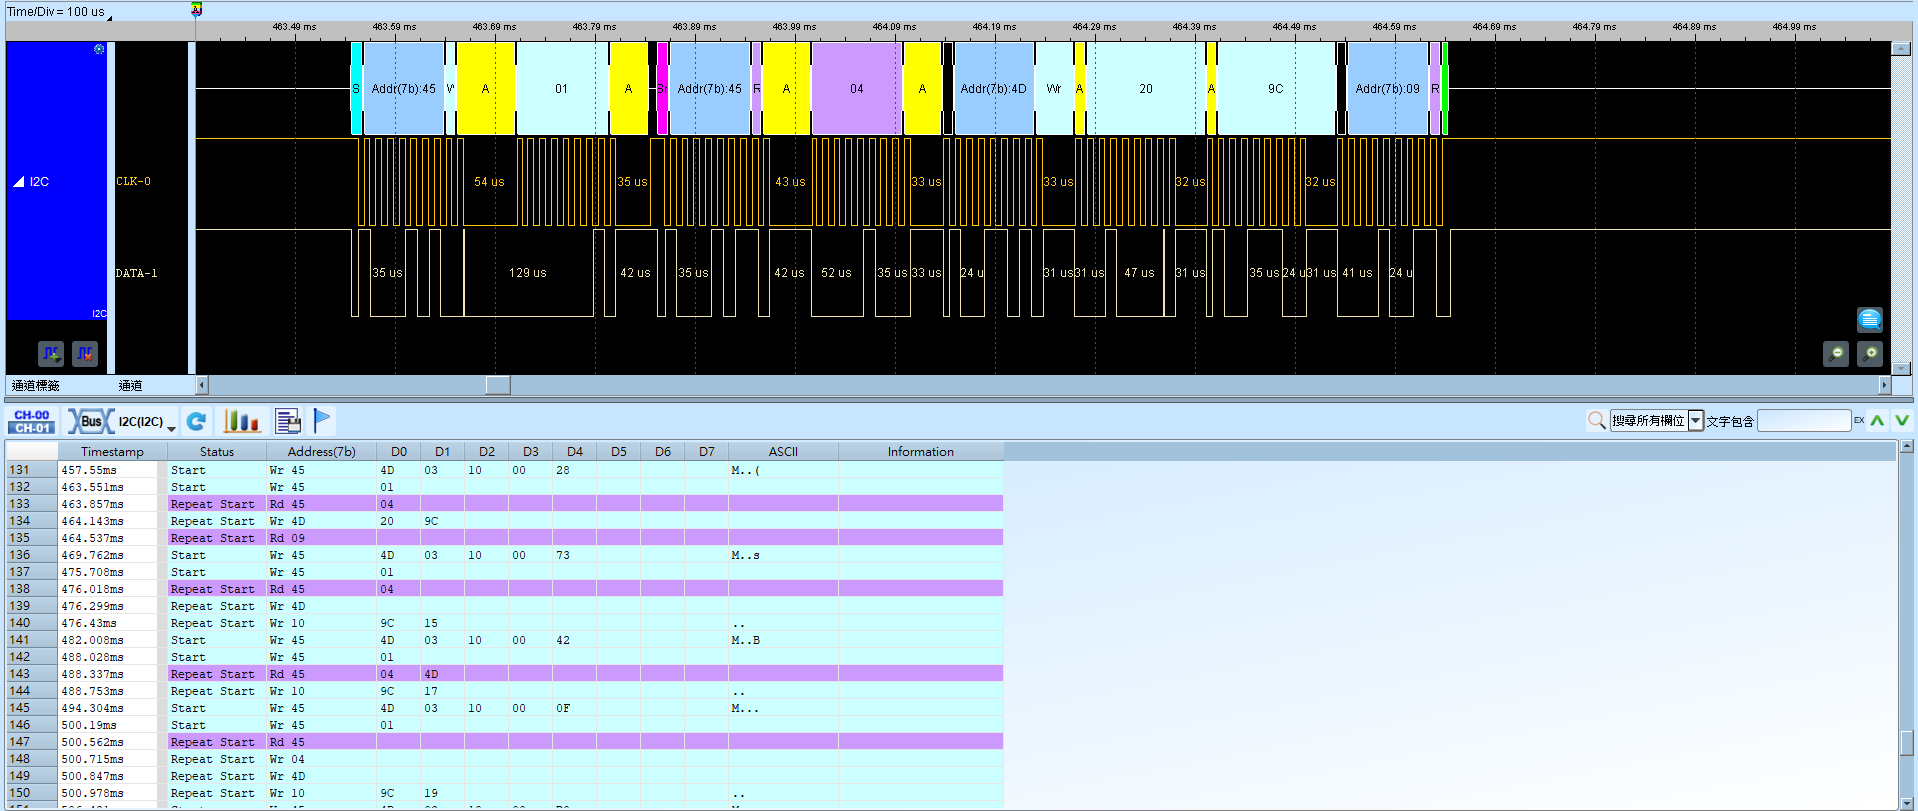Viewport: 1918px width, 811px height.
Task: Click the waveform horizontal scrollbar thumb
Action: 498,385
